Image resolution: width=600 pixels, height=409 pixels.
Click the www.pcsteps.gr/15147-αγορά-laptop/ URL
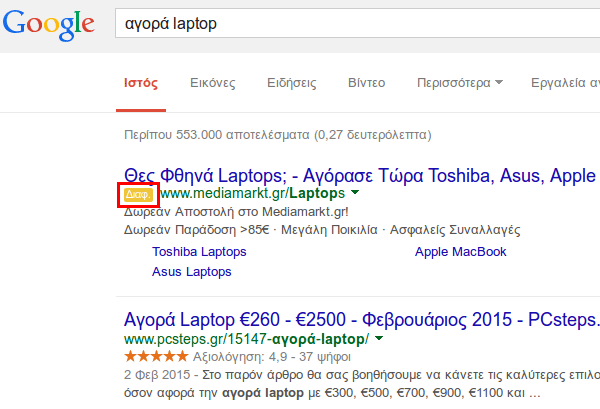(x=246, y=339)
